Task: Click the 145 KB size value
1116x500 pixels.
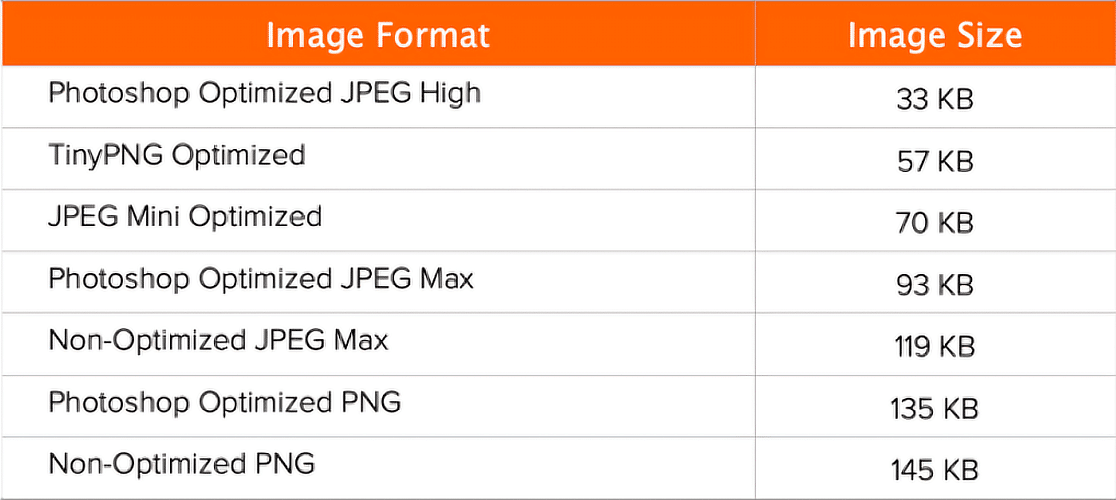Action: pyautogui.click(x=934, y=470)
